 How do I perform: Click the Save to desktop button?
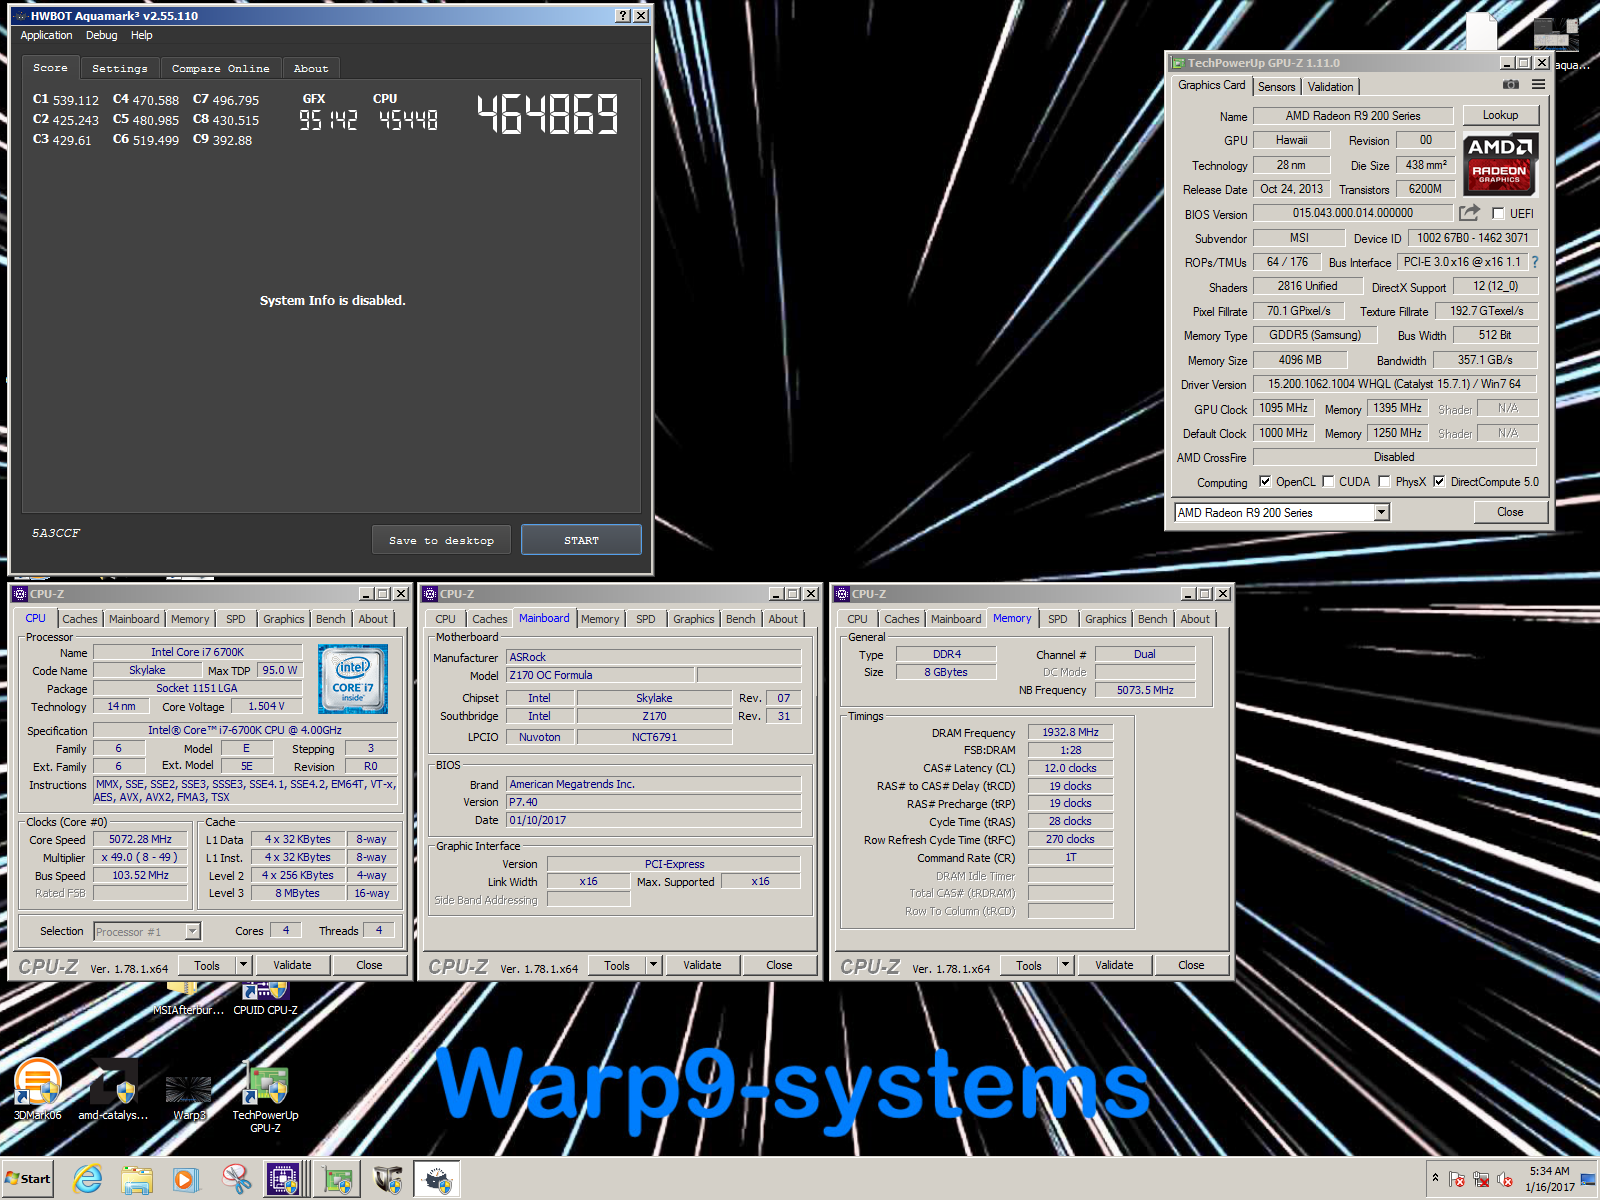point(441,540)
